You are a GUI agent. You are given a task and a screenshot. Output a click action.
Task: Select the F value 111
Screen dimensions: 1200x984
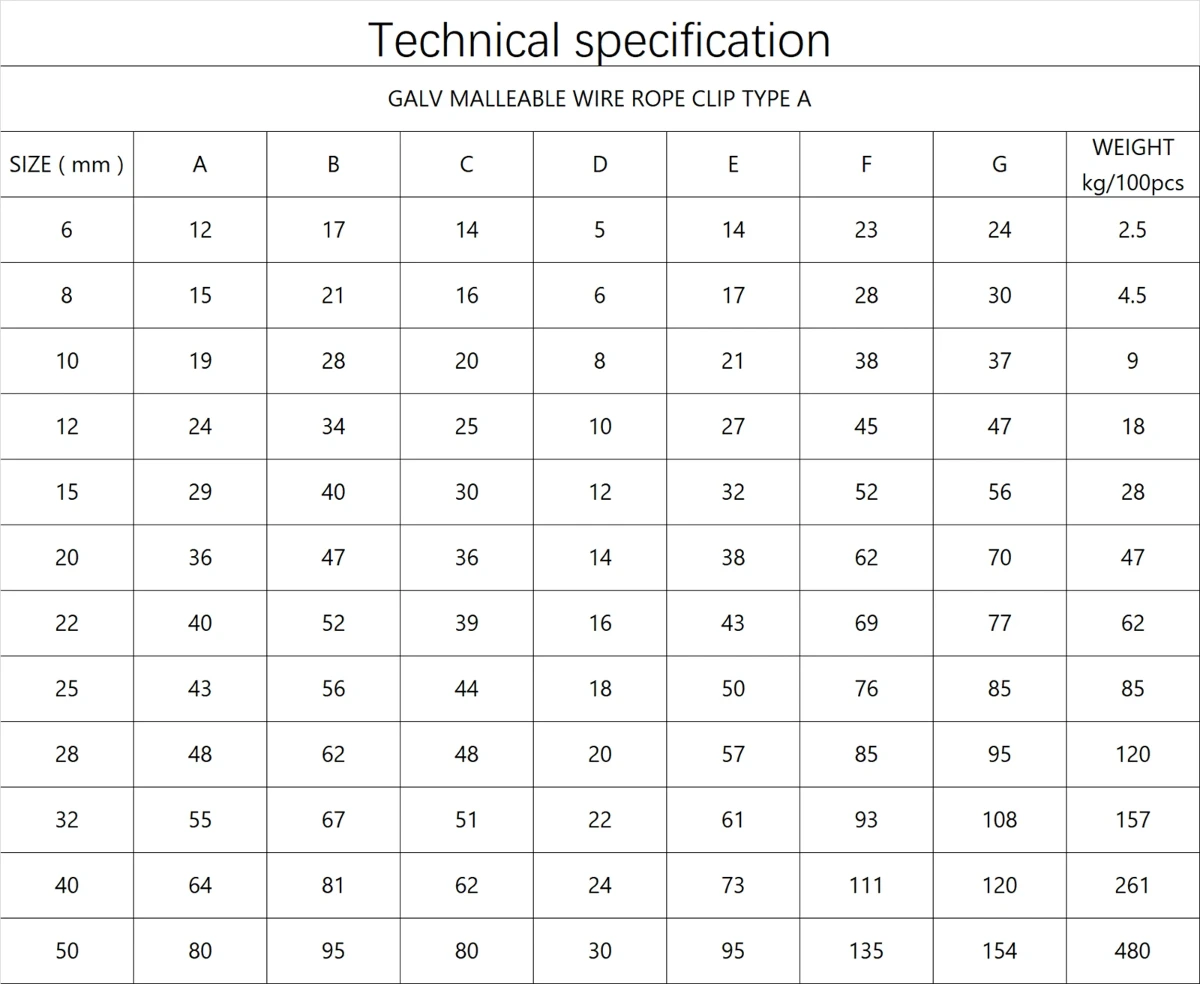[866, 886]
